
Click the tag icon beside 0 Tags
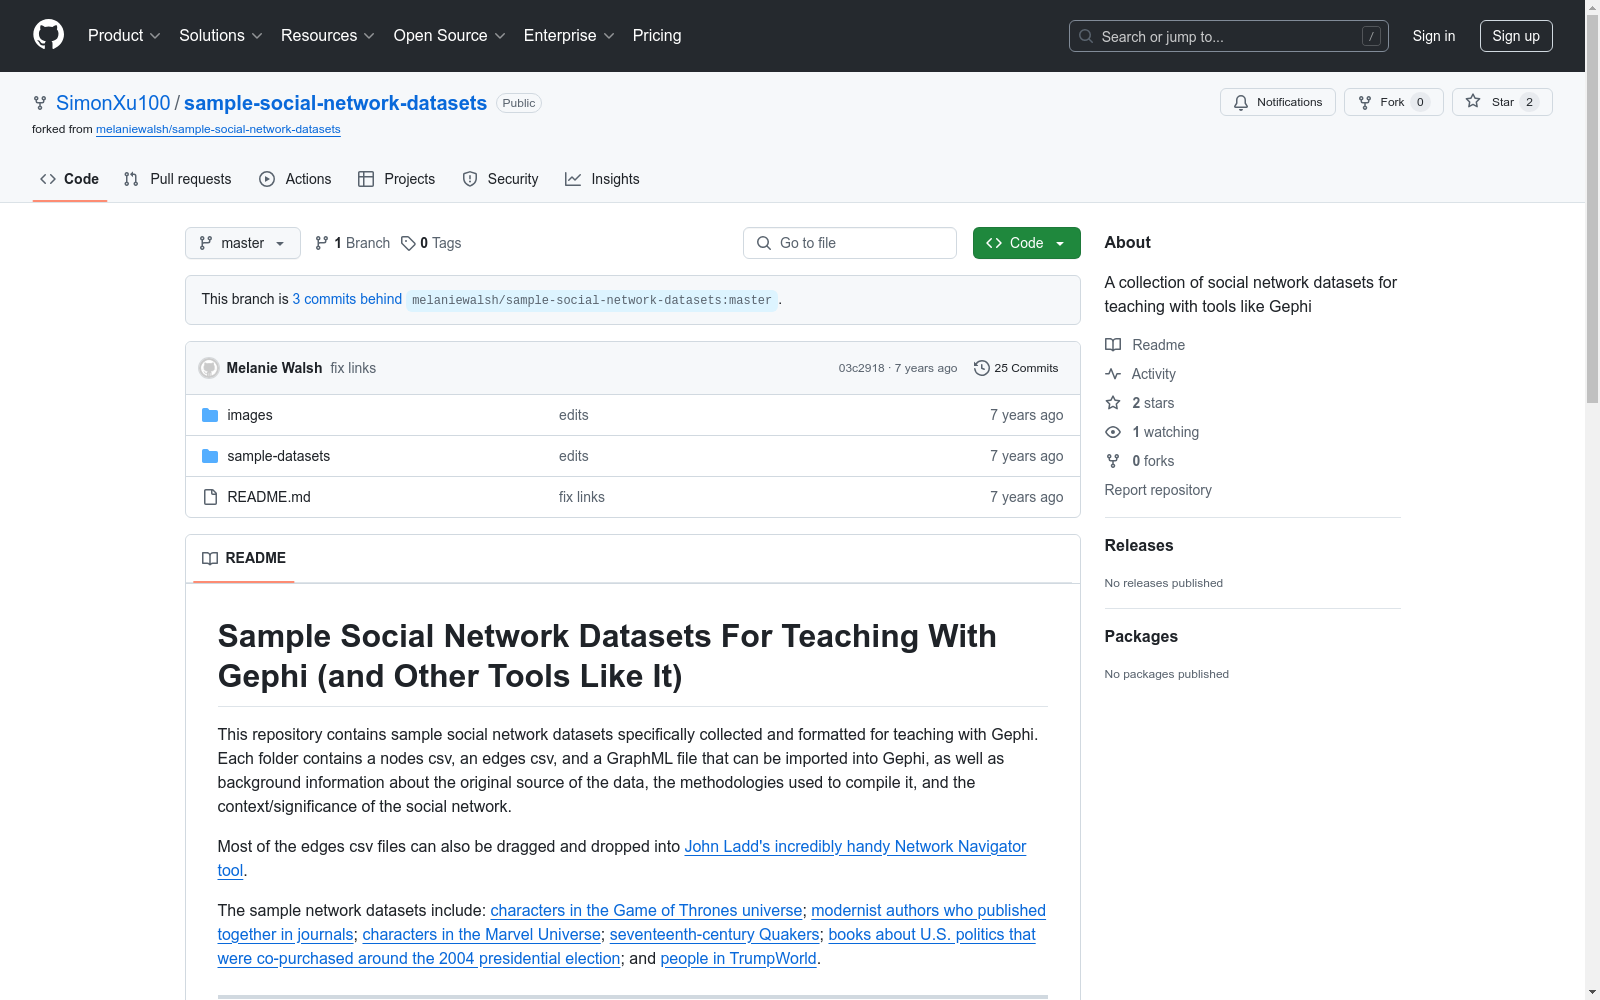pos(408,243)
